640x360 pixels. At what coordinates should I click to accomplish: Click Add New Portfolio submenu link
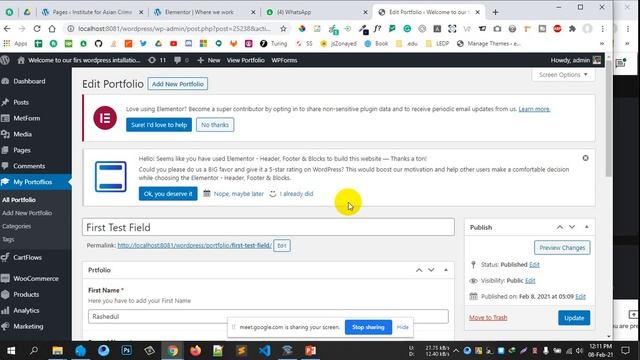pyautogui.click(x=27, y=213)
